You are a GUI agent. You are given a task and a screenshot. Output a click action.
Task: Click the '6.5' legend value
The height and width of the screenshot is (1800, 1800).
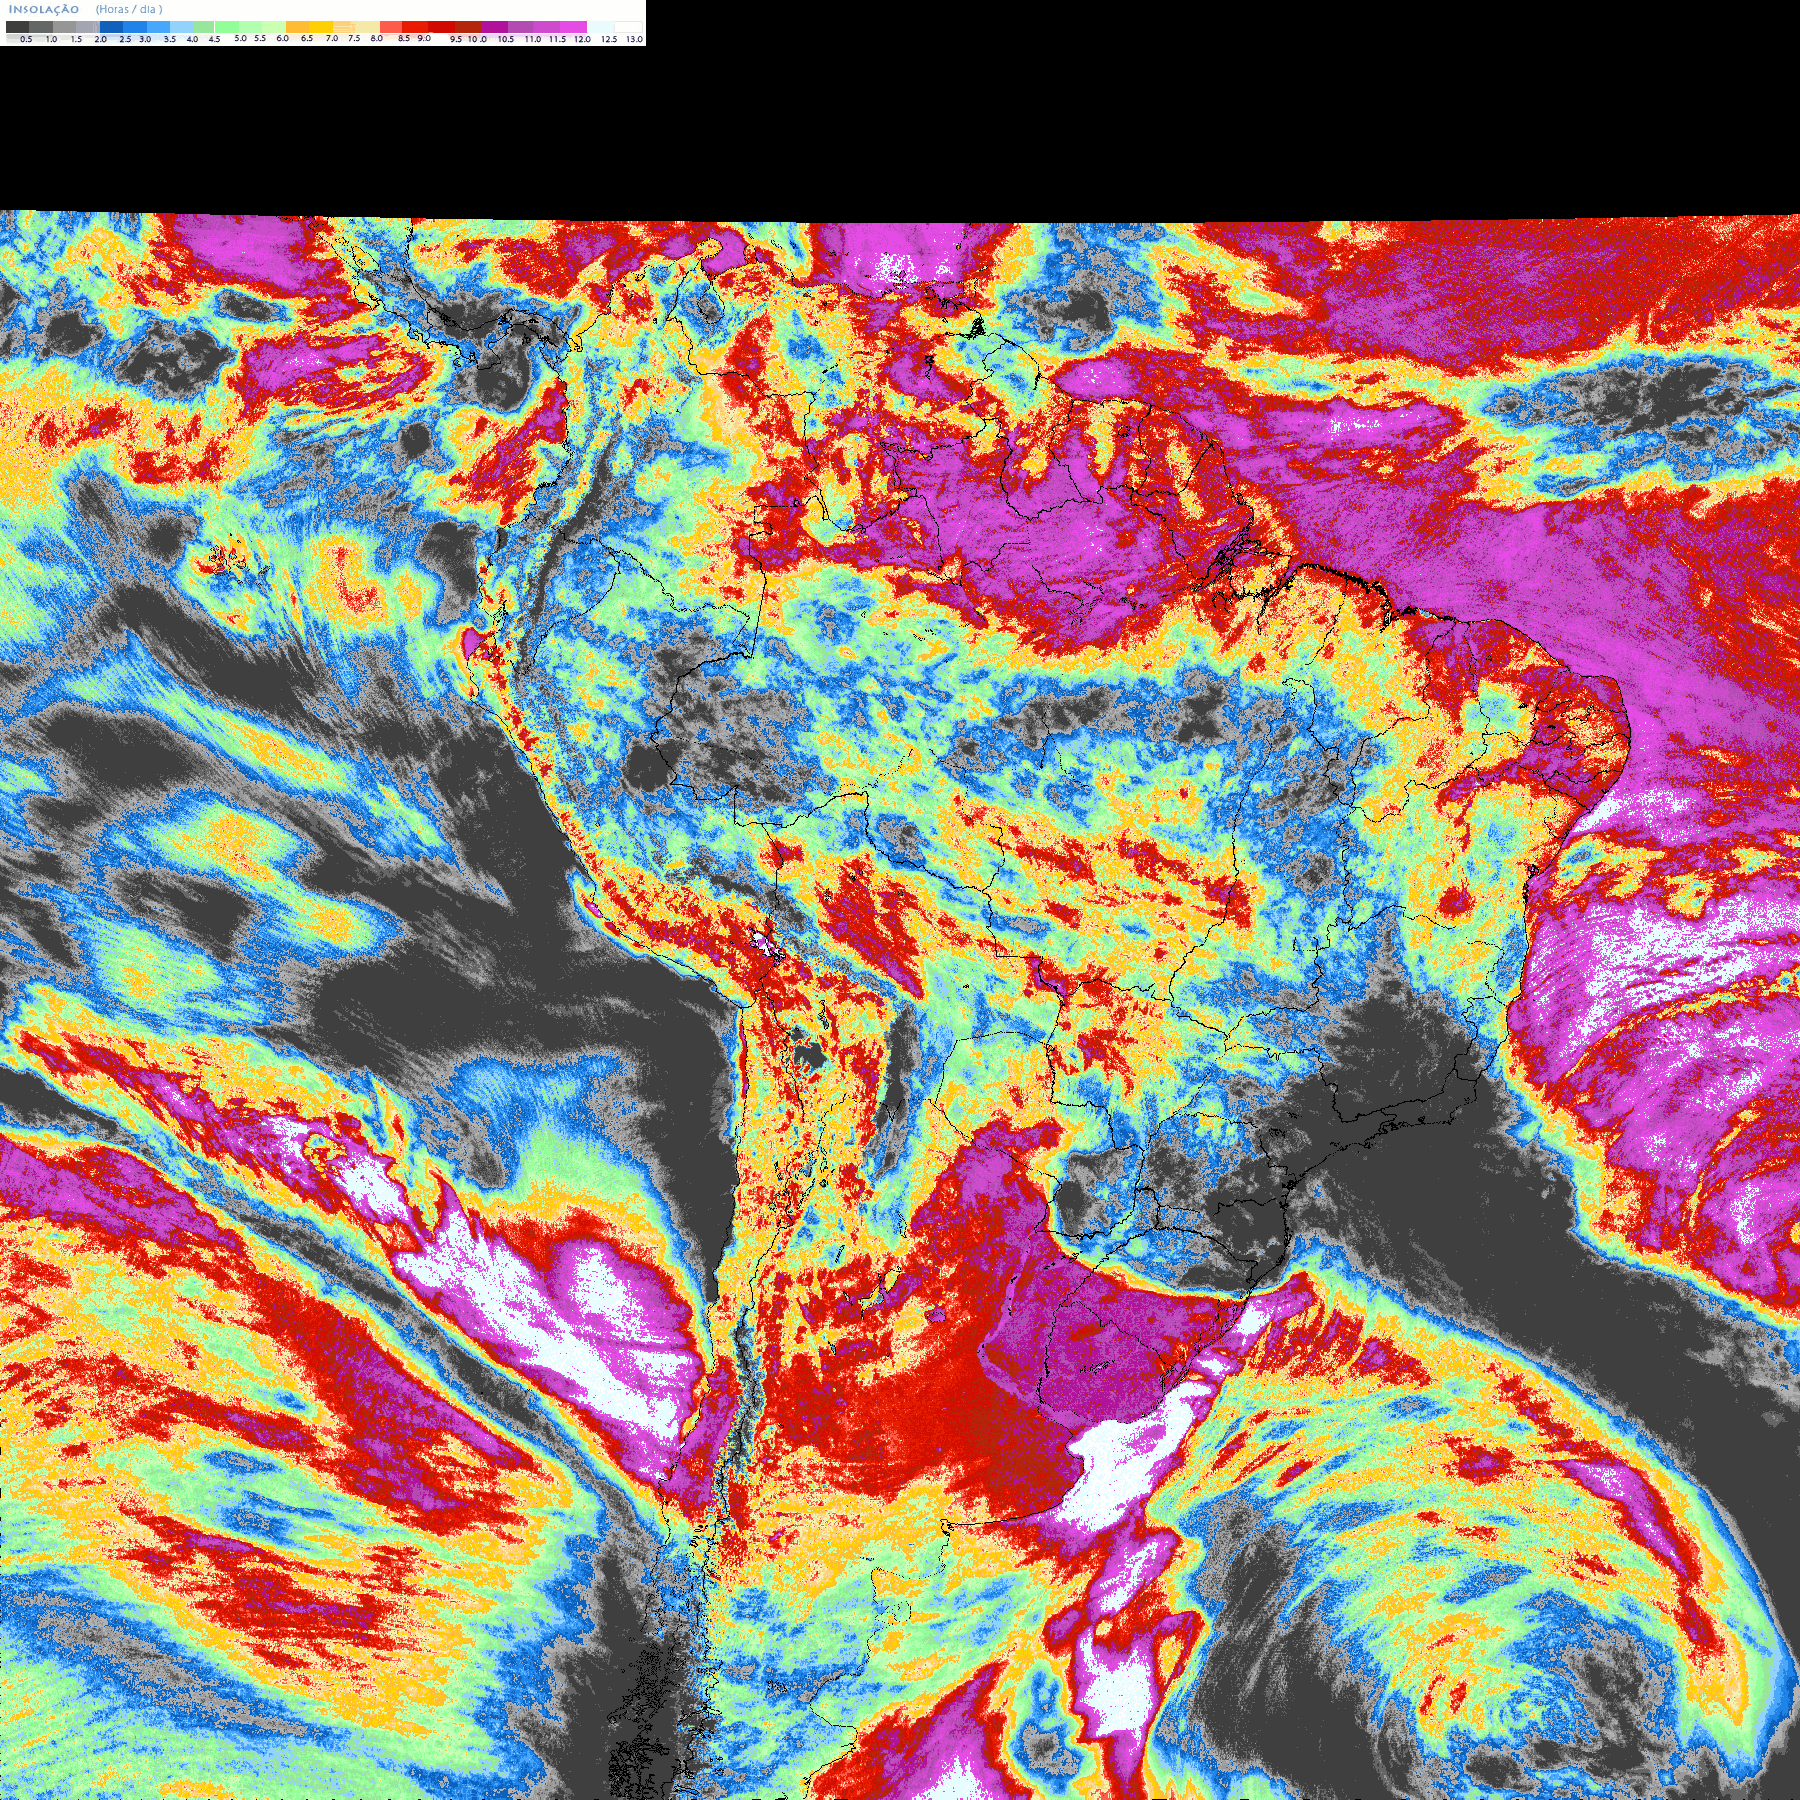[307, 38]
